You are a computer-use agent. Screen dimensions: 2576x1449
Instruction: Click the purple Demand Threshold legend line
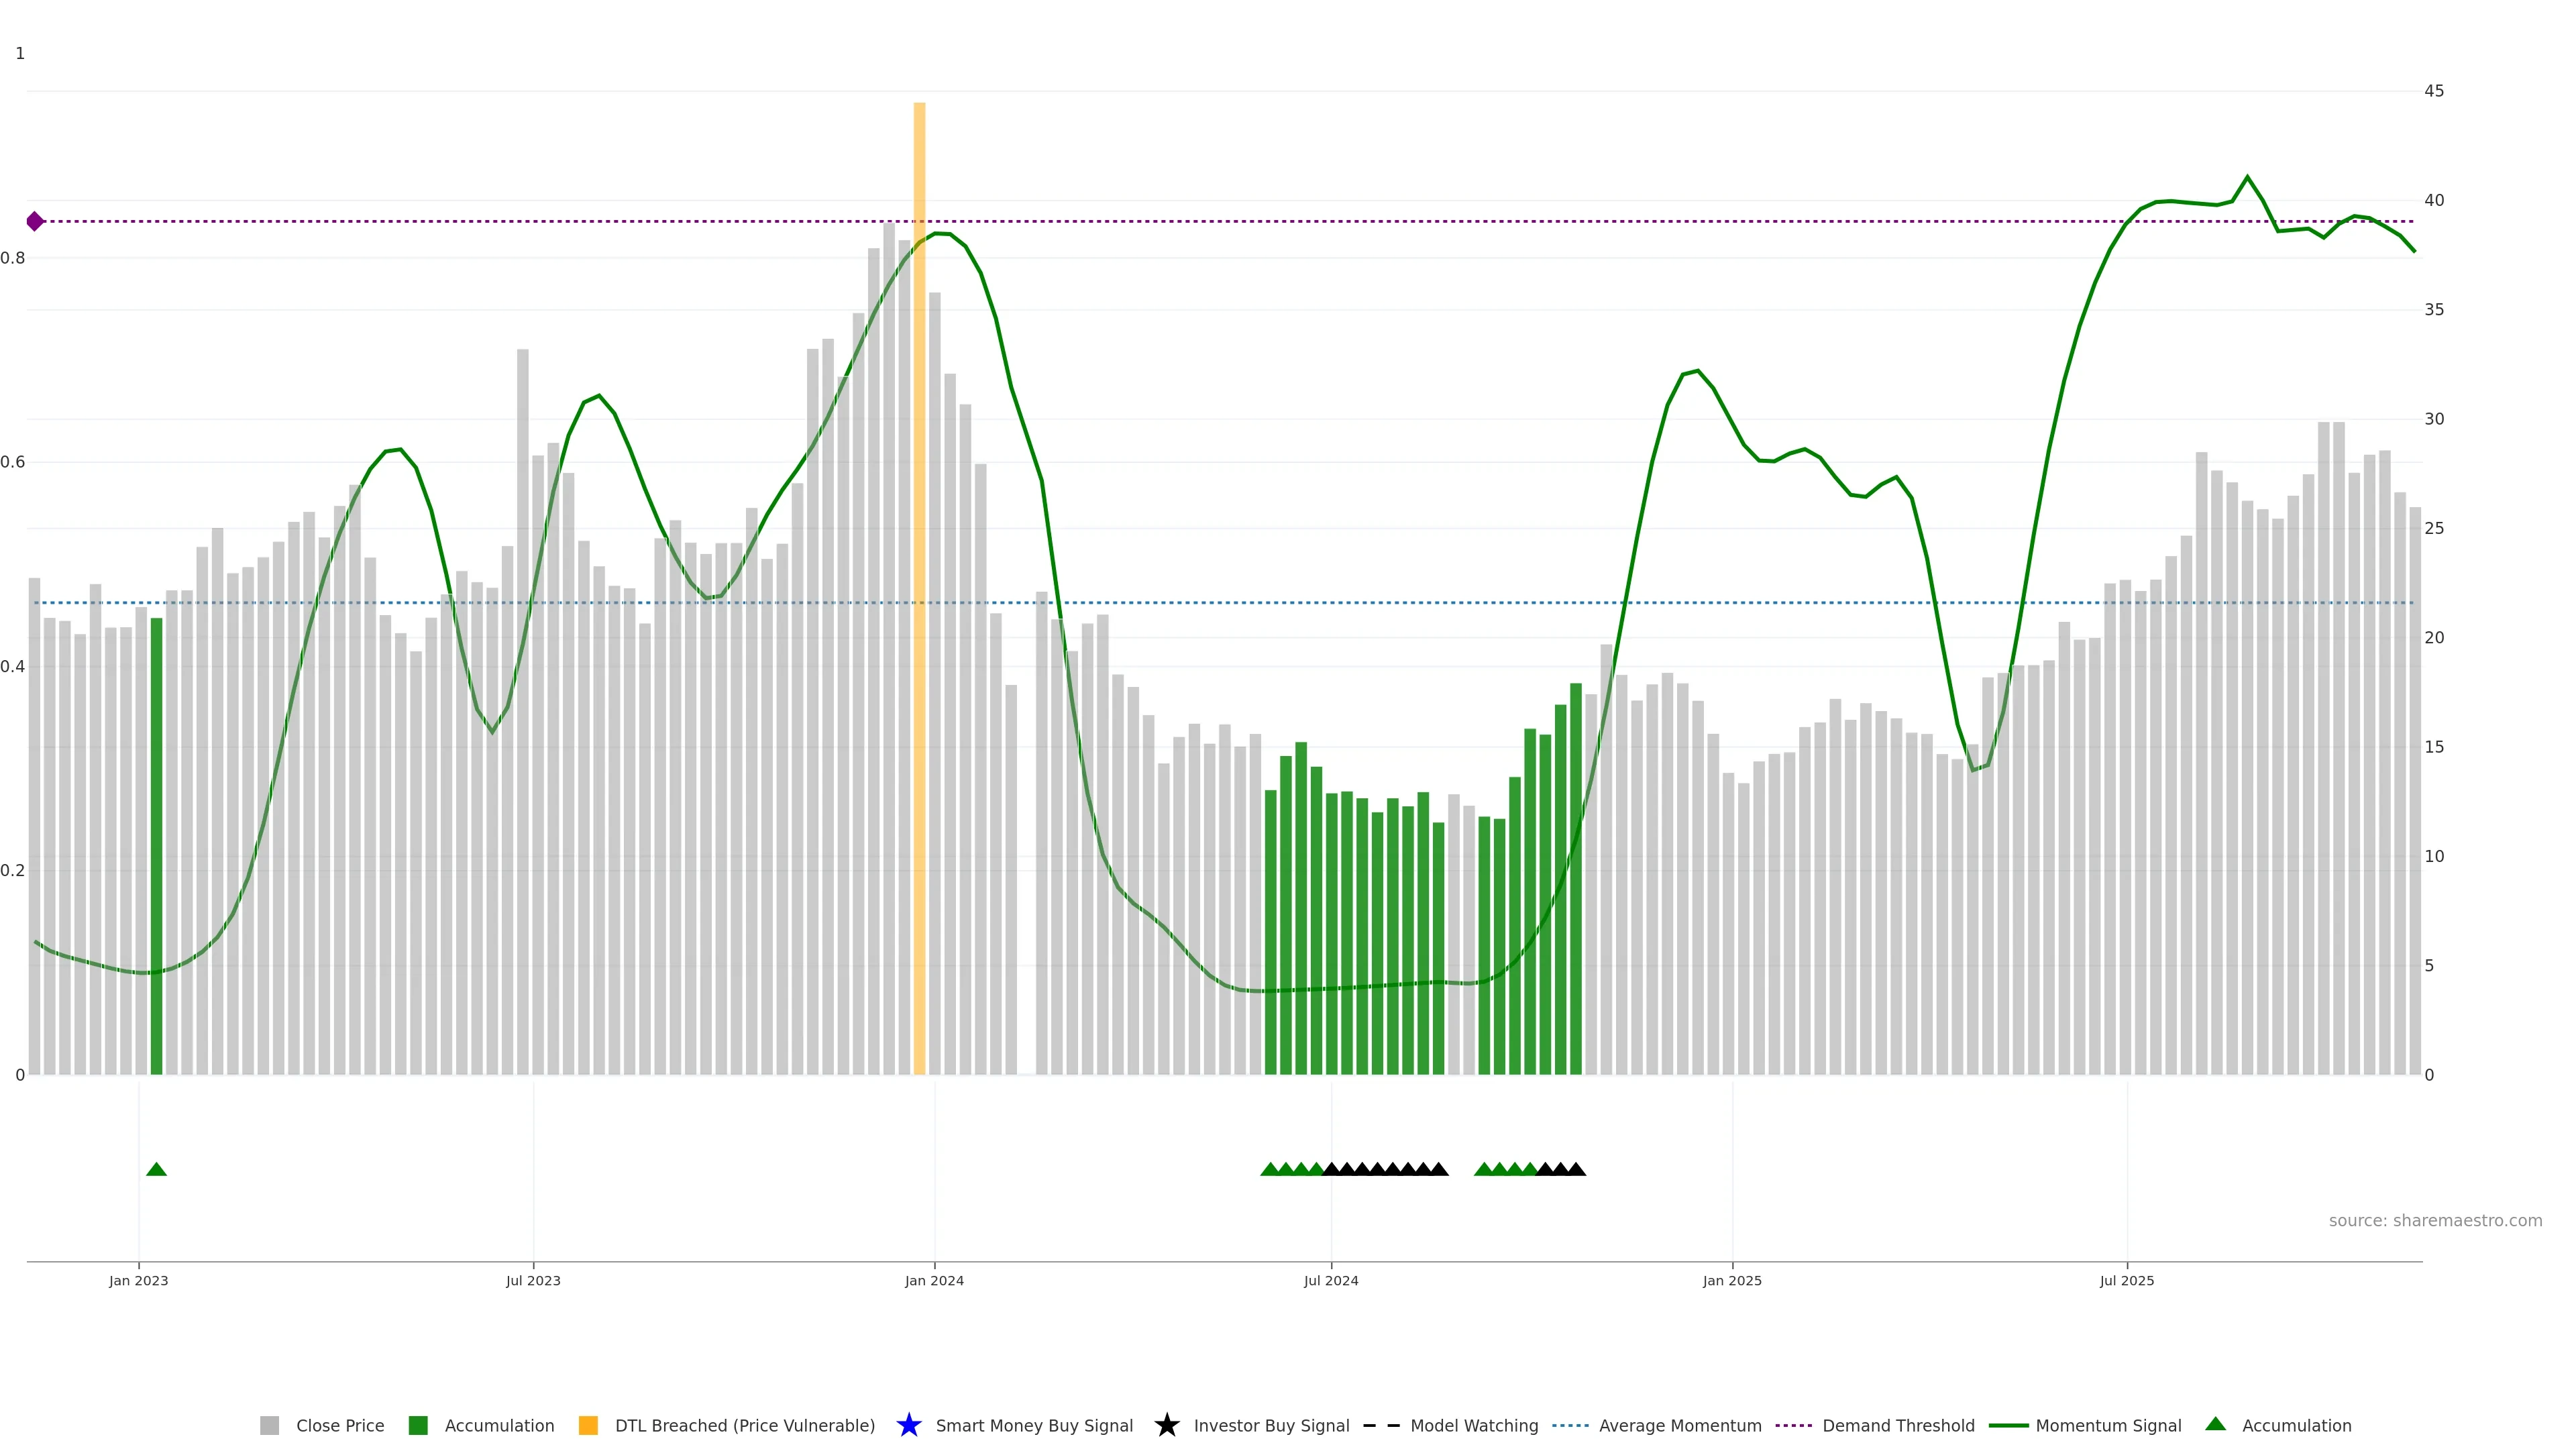(x=1793, y=1425)
